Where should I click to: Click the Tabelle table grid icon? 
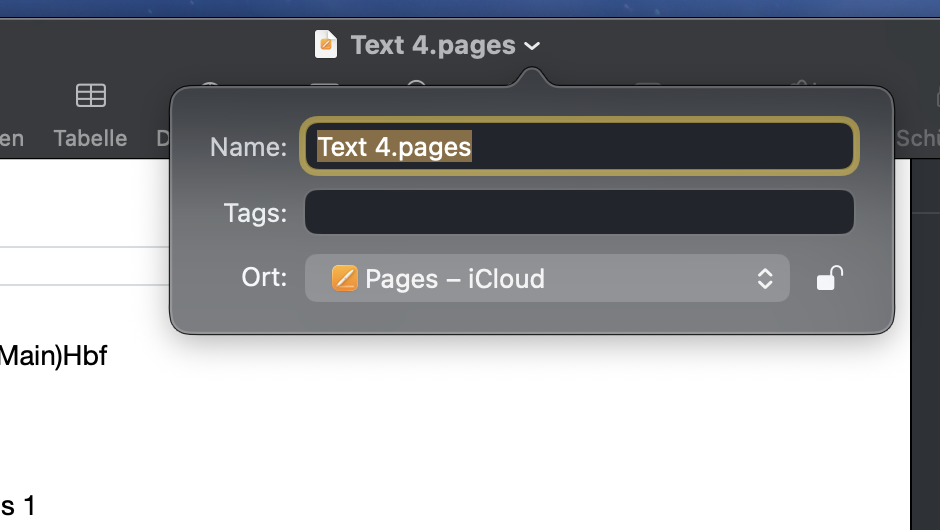[91, 96]
